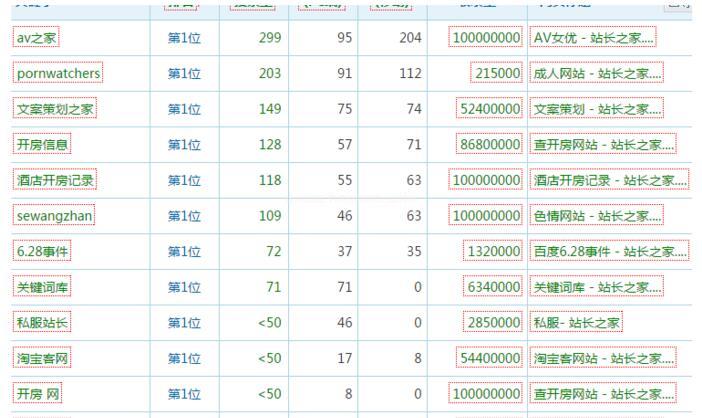Click the 6.28事件 keyword link
This screenshot has width=702, height=418.
(42, 252)
